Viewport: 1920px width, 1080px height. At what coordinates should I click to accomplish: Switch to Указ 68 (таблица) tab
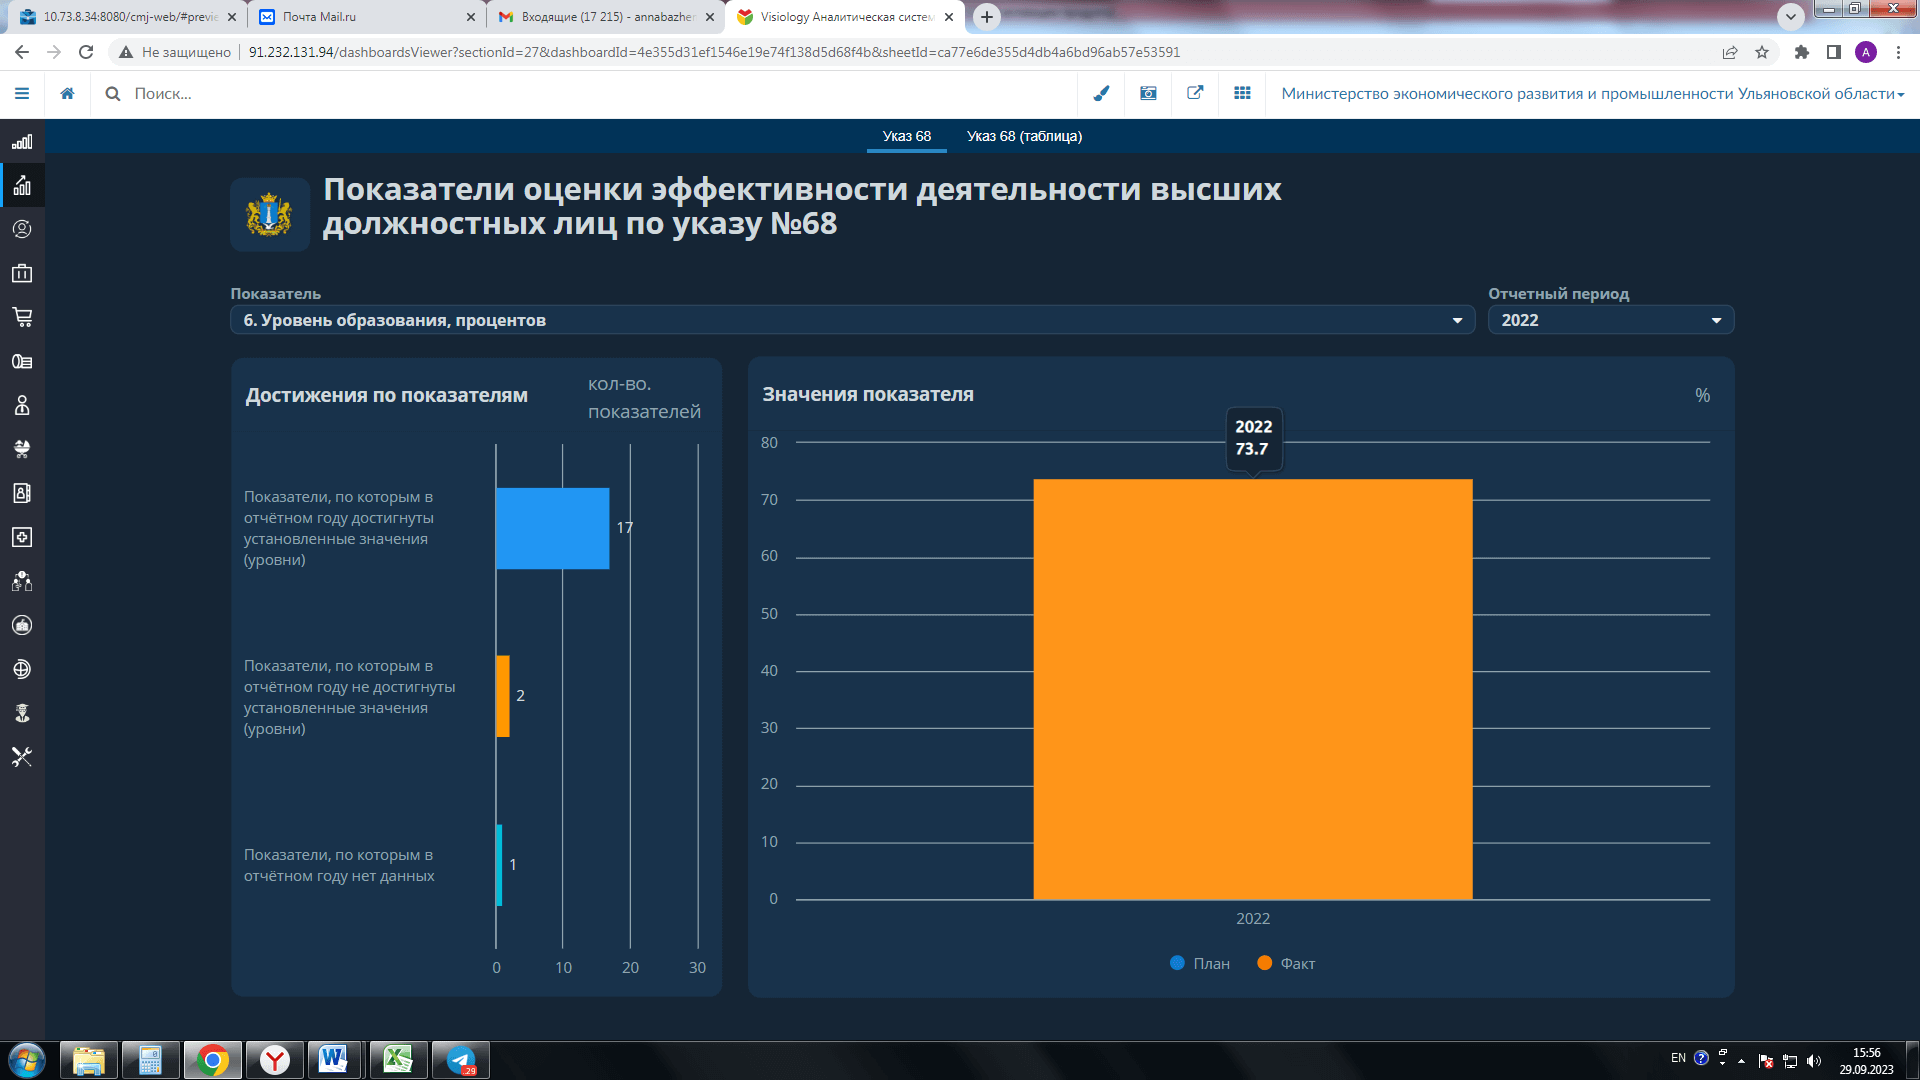point(1024,136)
